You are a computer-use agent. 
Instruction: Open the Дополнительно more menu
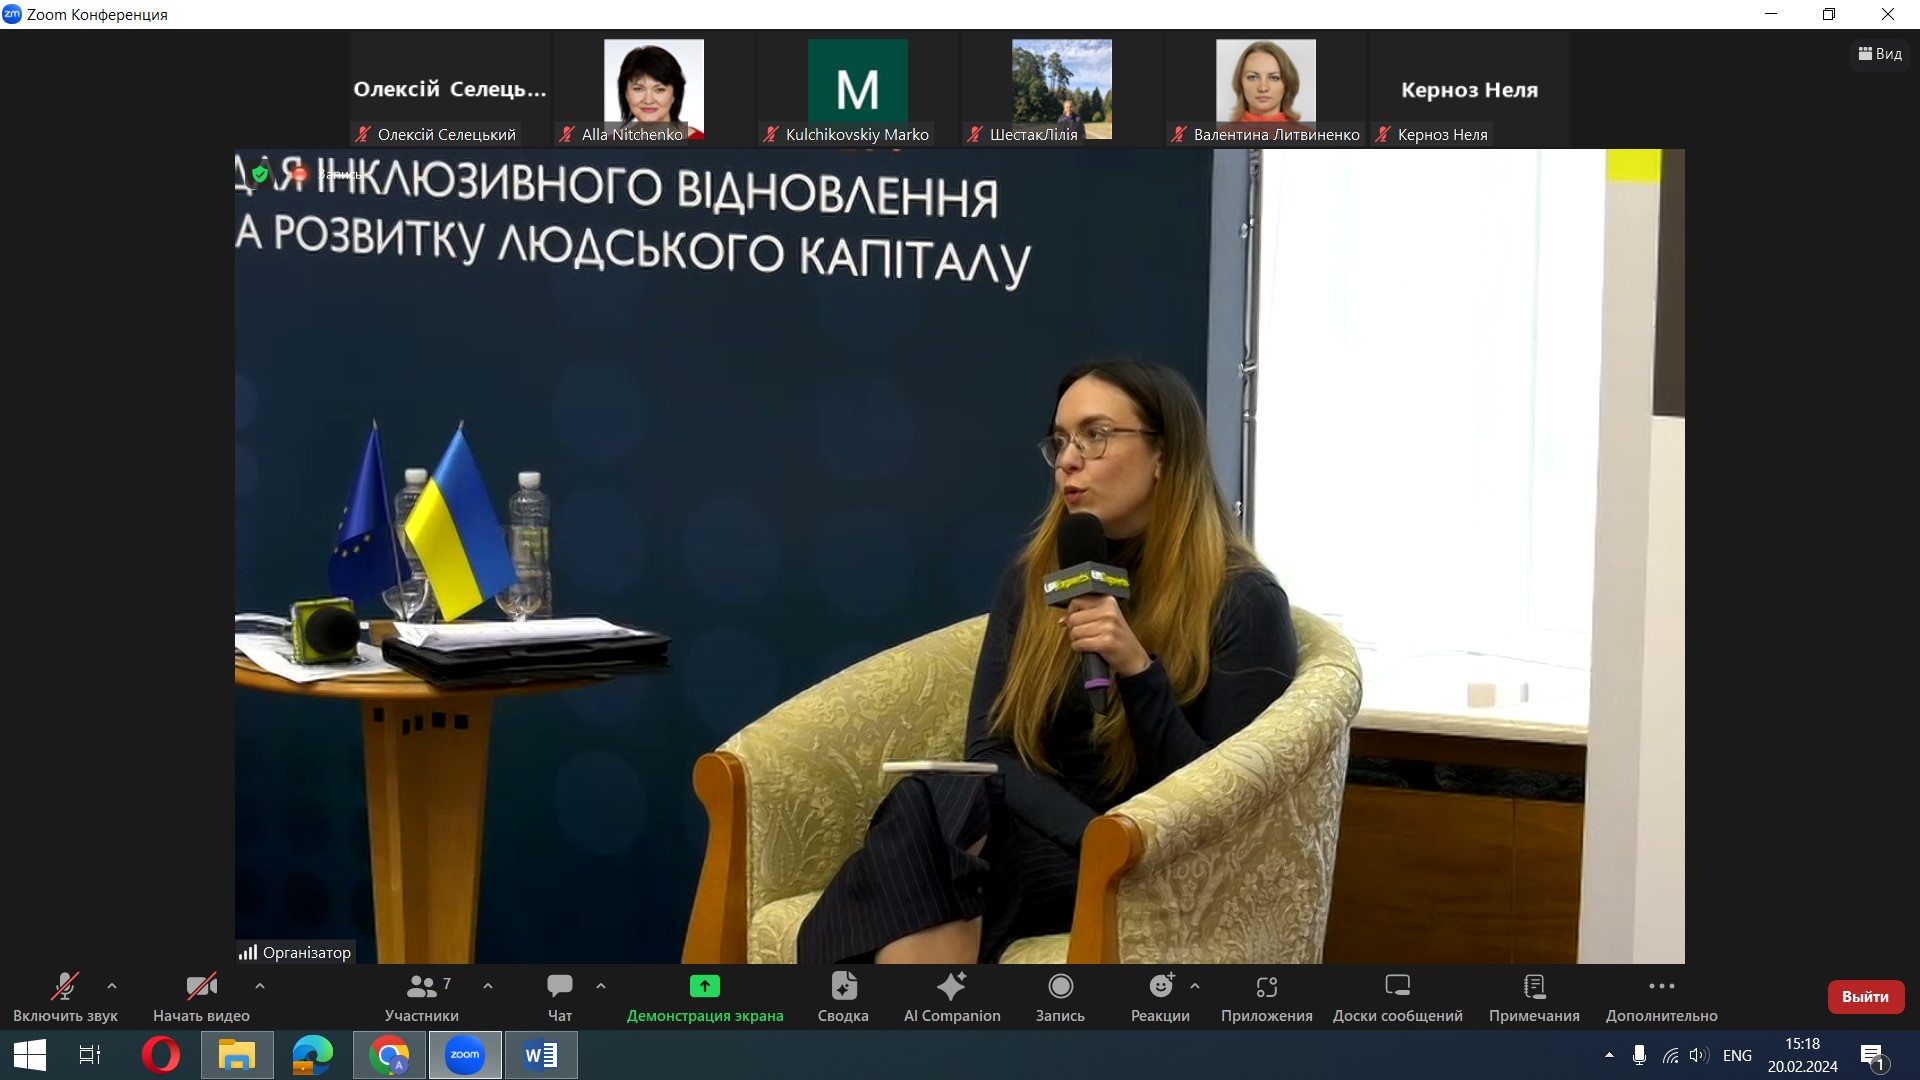[1661, 997]
